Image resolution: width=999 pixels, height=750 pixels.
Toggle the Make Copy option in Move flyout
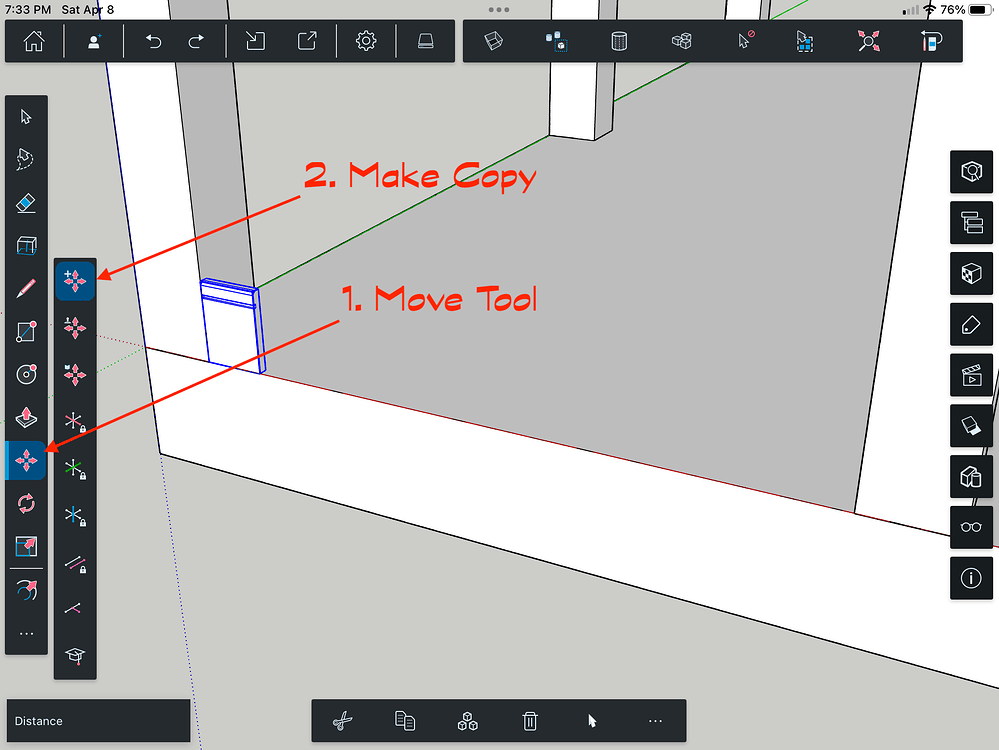pyautogui.click(x=75, y=280)
